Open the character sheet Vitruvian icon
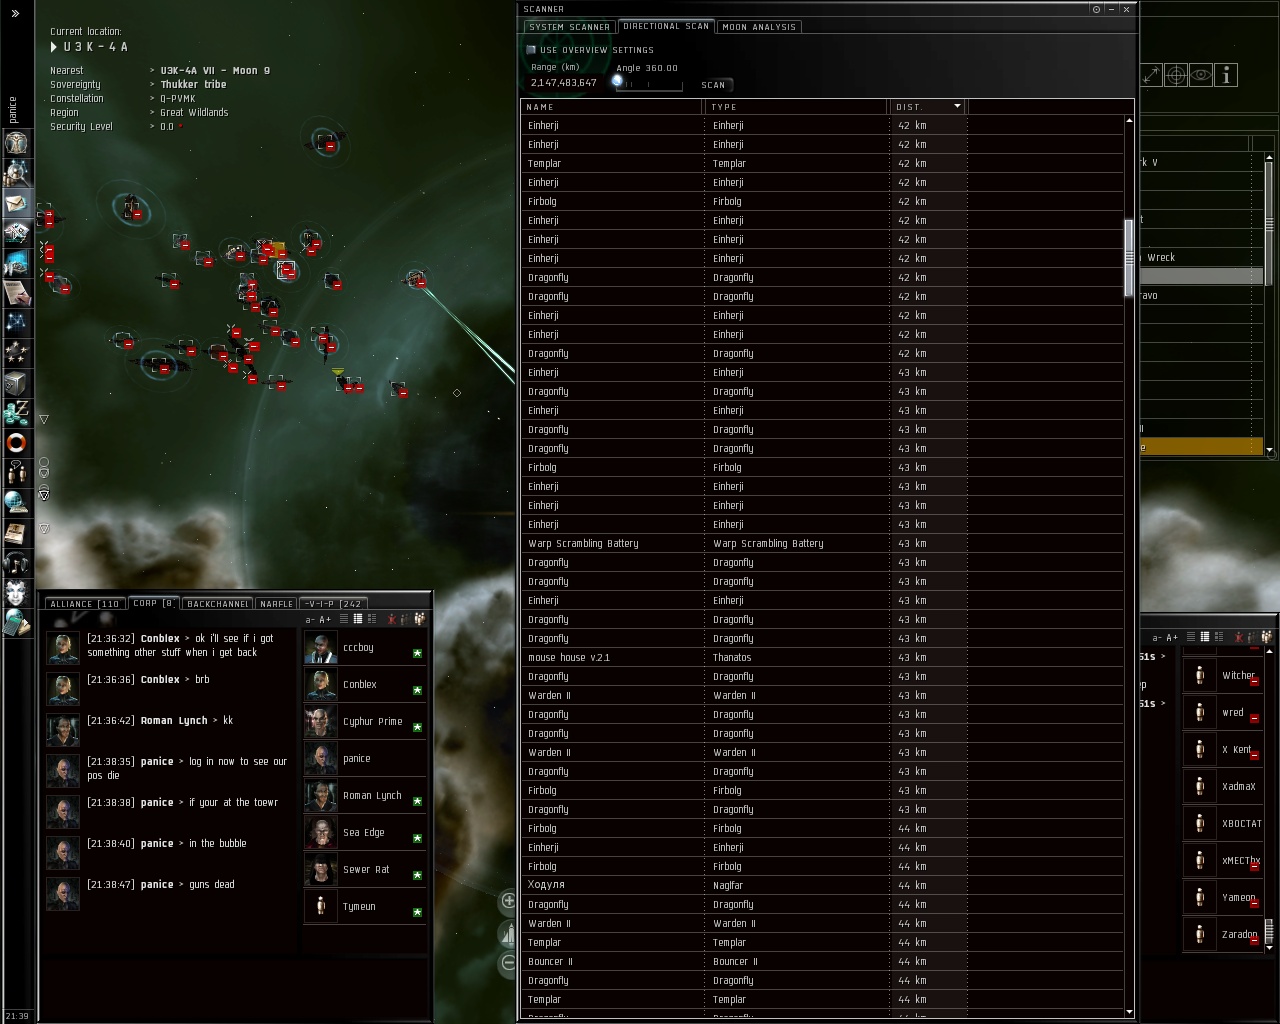1280x1024 pixels. pos(16,143)
